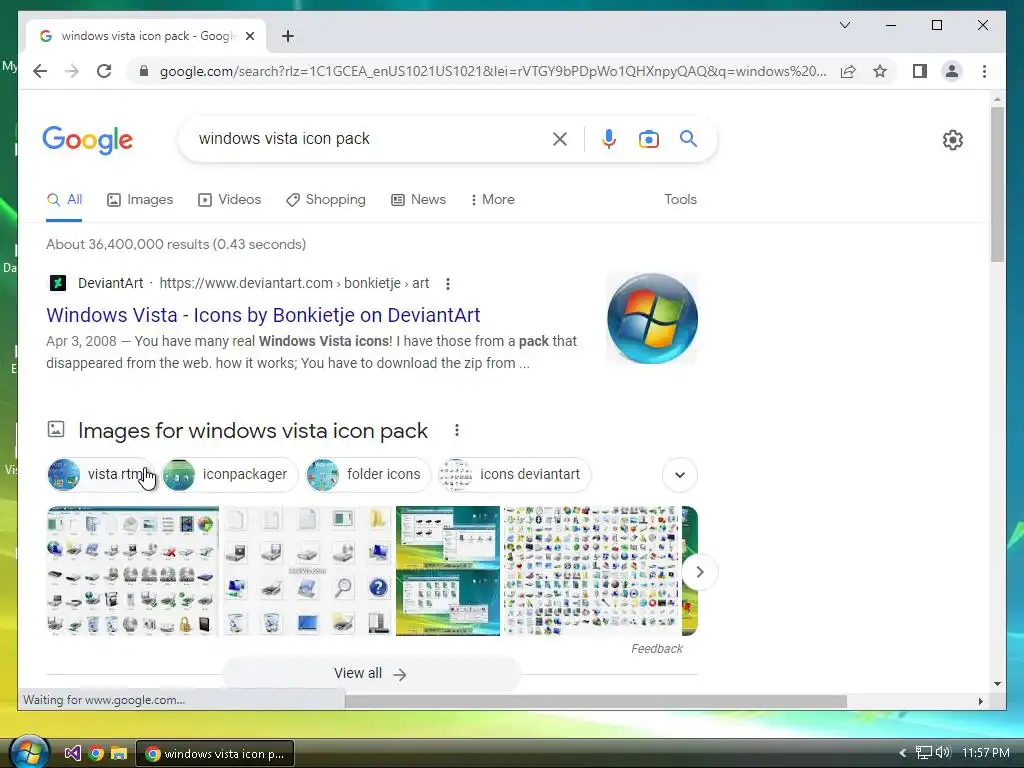Search by image with the camera icon
This screenshot has height=768, width=1024.
[648, 139]
